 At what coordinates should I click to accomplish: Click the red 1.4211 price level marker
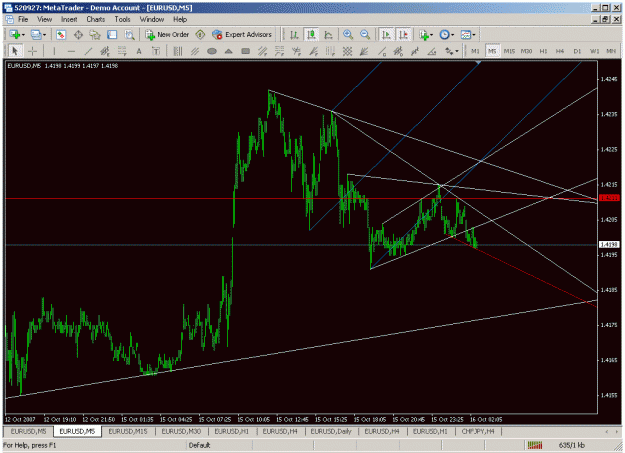point(609,198)
